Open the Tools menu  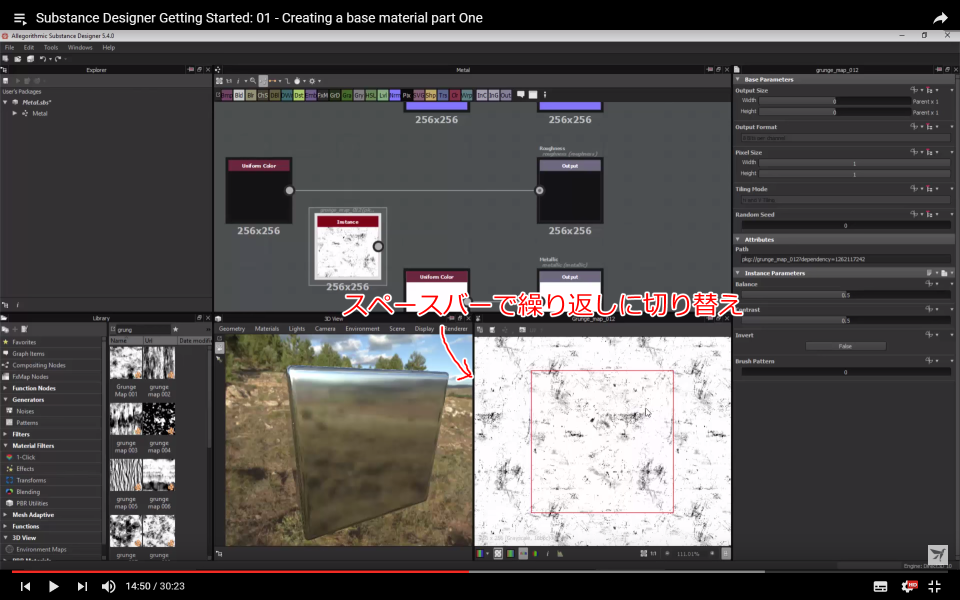pyautogui.click(x=51, y=47)
